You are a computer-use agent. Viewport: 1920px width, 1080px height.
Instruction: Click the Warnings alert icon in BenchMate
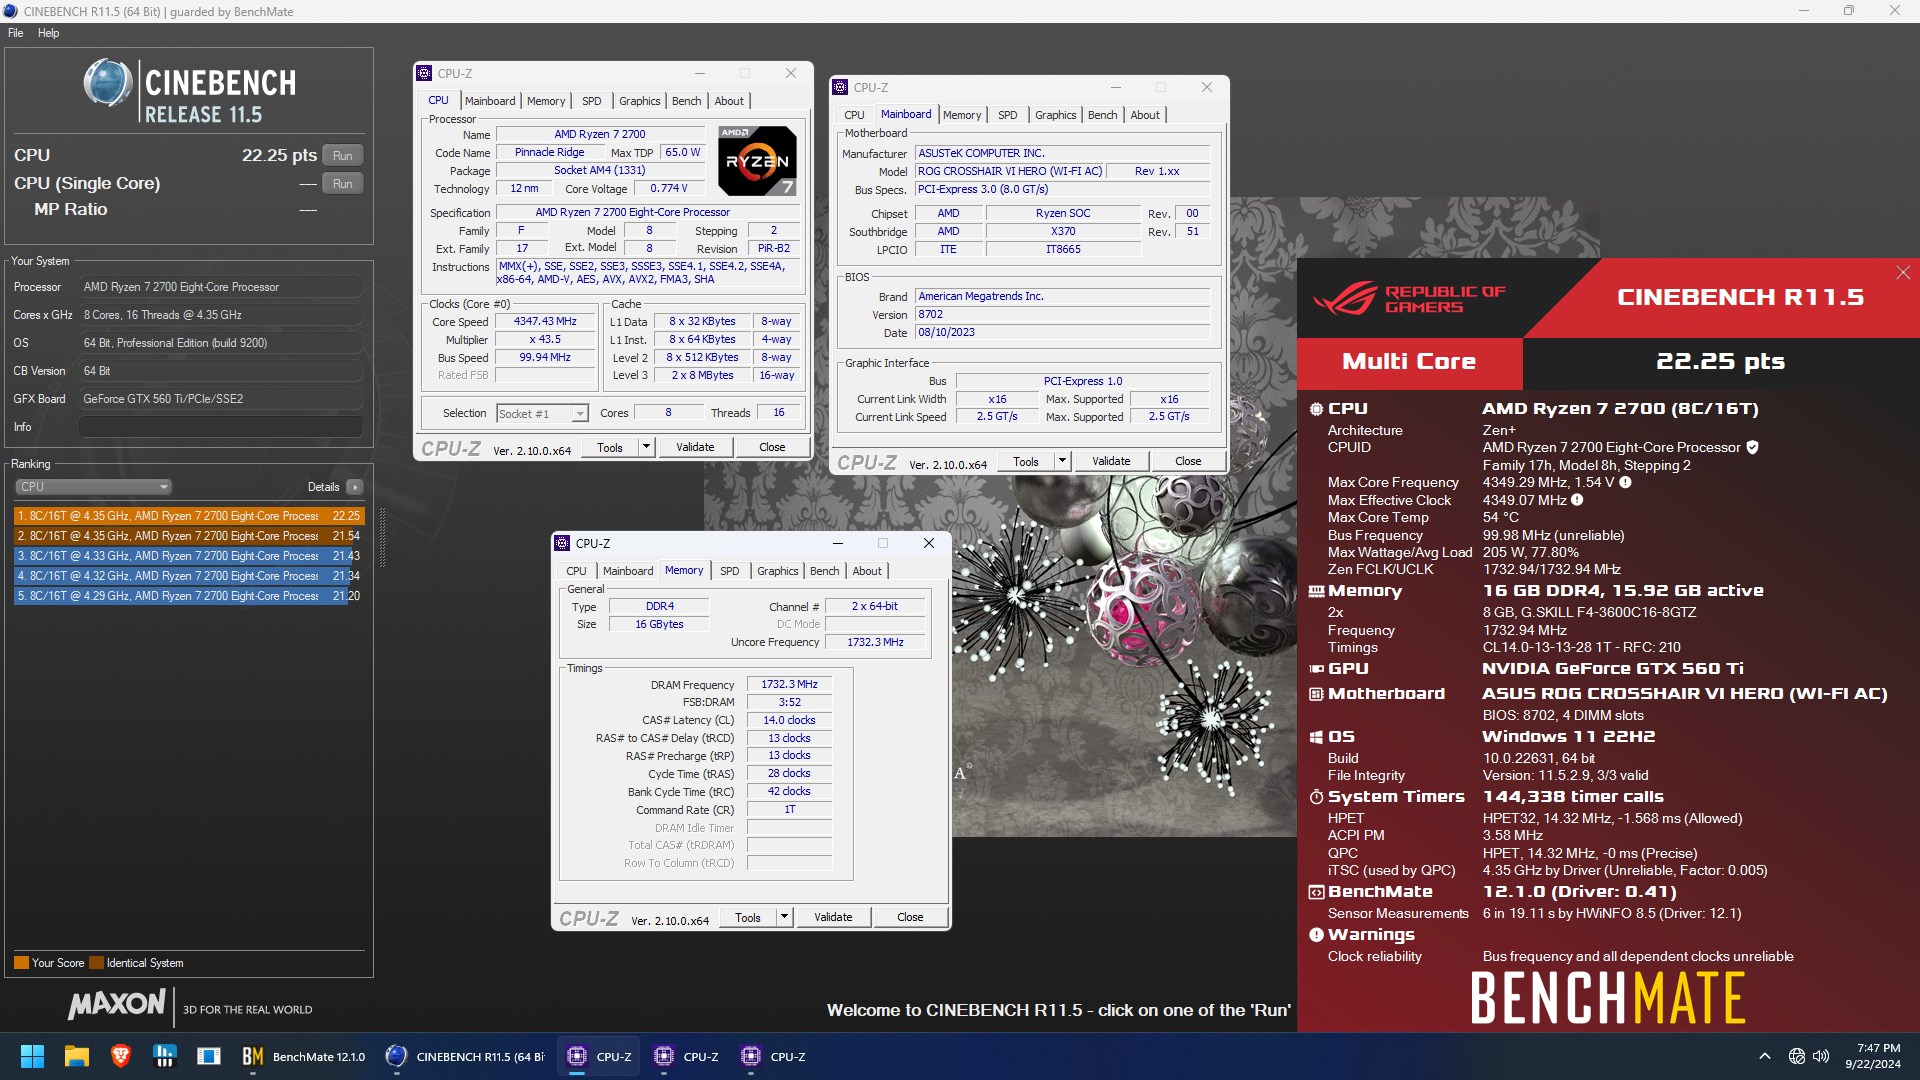[1316, 935]
